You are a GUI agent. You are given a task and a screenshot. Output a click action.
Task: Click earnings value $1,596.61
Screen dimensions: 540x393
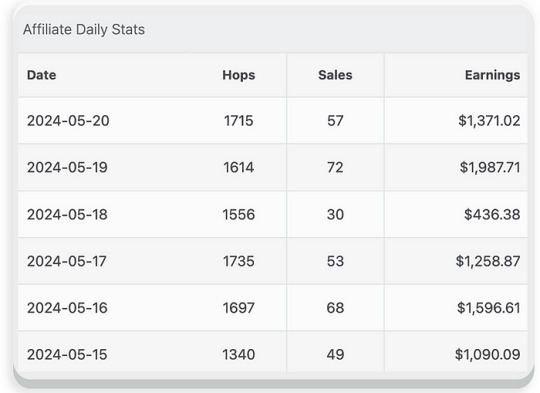pyautogui.click(x=489, y=308)
